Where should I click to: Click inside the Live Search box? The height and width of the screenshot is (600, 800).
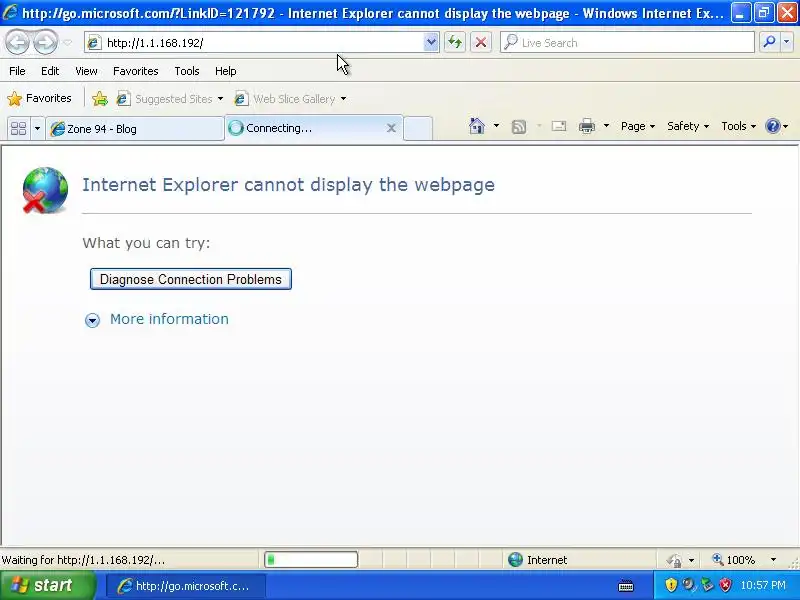pos(627,43)
